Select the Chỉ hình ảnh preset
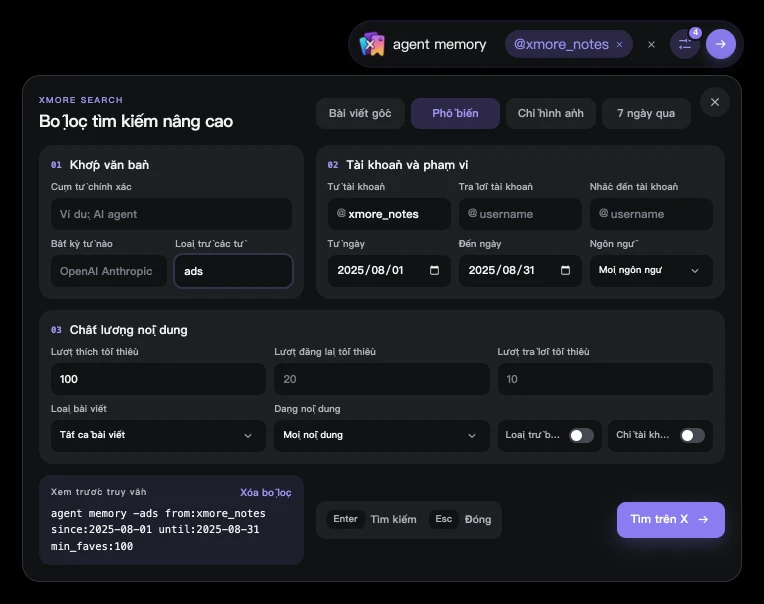Viewport: 764px width, 604px height. pyautogui.click(x=551, y=113)
